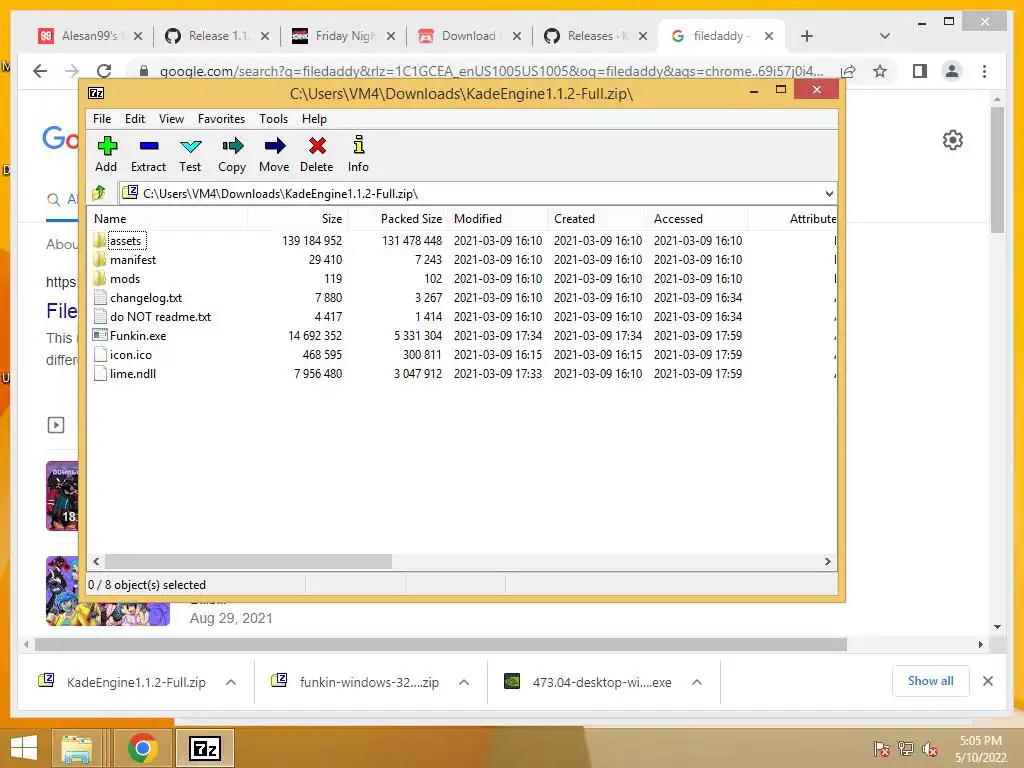Select the assets folder icon

(x=99, y=240)
